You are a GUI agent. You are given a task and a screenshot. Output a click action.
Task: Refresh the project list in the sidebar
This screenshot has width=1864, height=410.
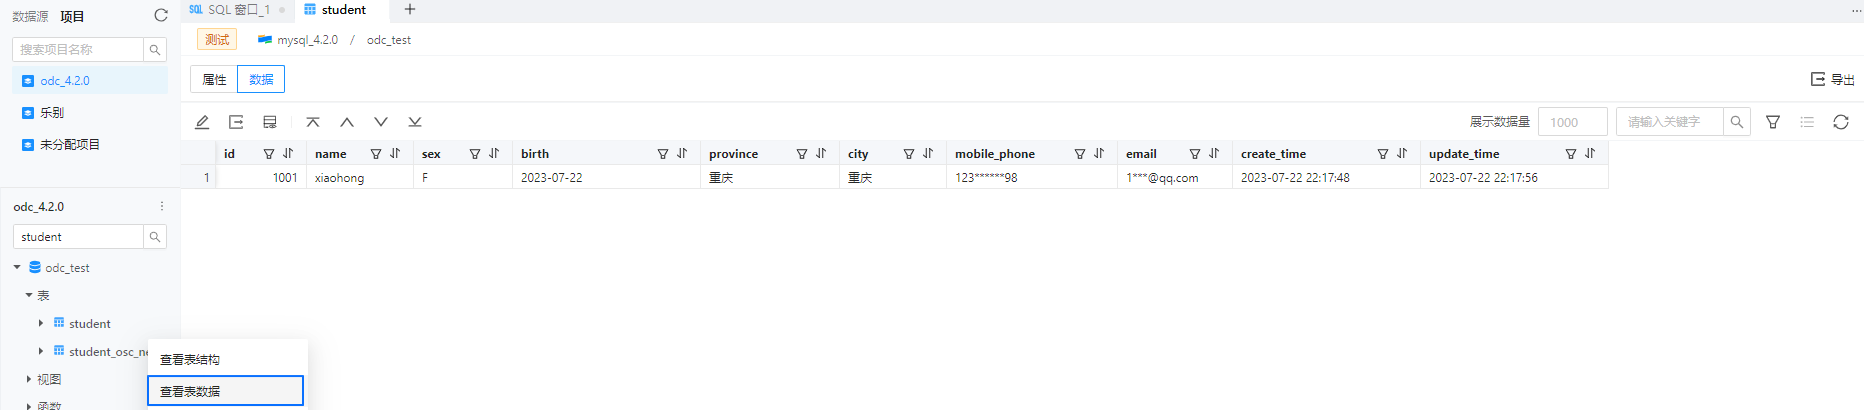161,15
